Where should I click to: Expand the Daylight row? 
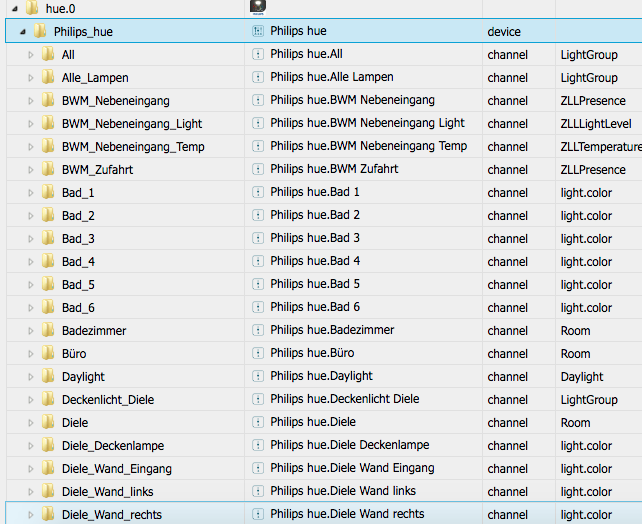31,377
